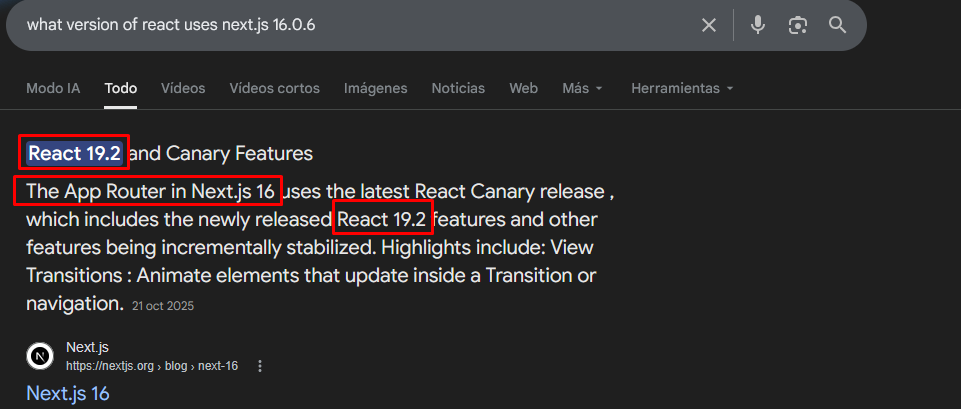The image size is (961, 409).
Task: Open the Herramientas dropdown
Action: [682, 88]
